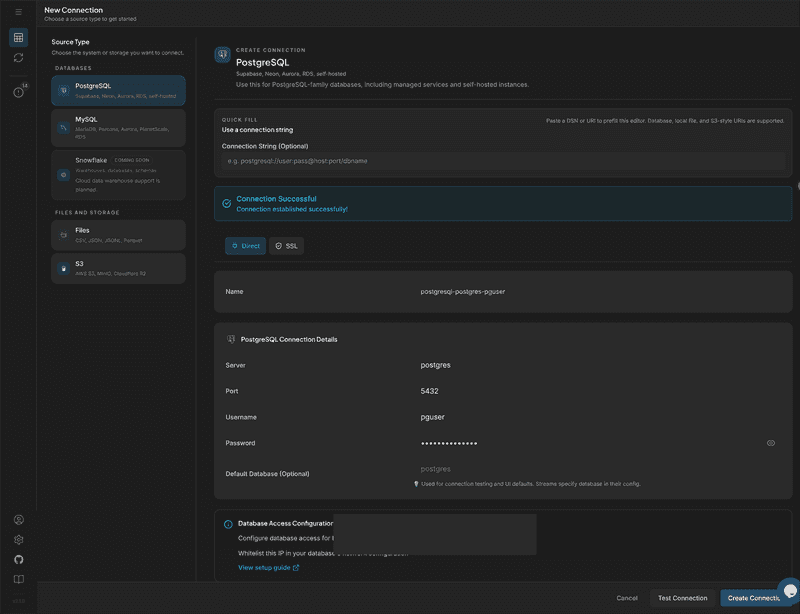The height and width of the screenshot is (614, 800).
Task: Click the MySQL source icon
Action: (64, 128)
